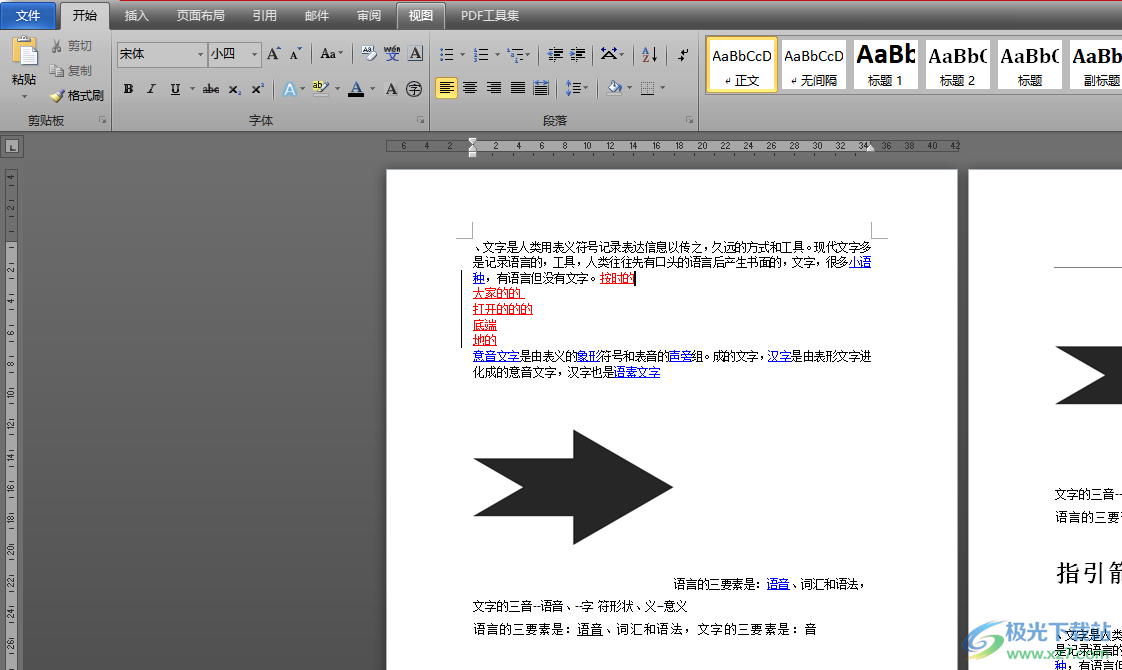Image resolution: width=1122 pixels, height=670 pixels.
Task: Switch to the 视图 (View) tab
Action: coord(421,16)
